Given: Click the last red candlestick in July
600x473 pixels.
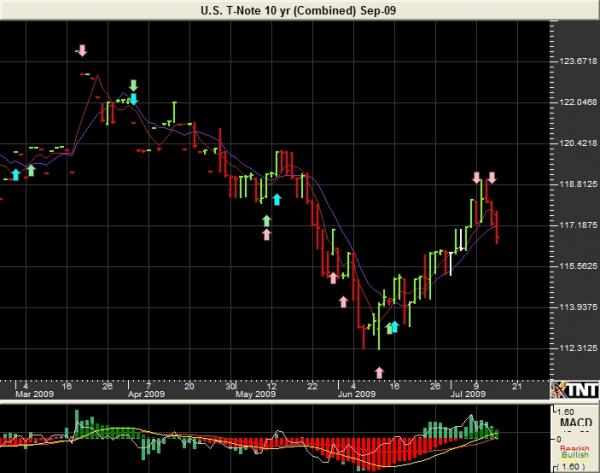Looking at the screenshot, I should [497, 226].
